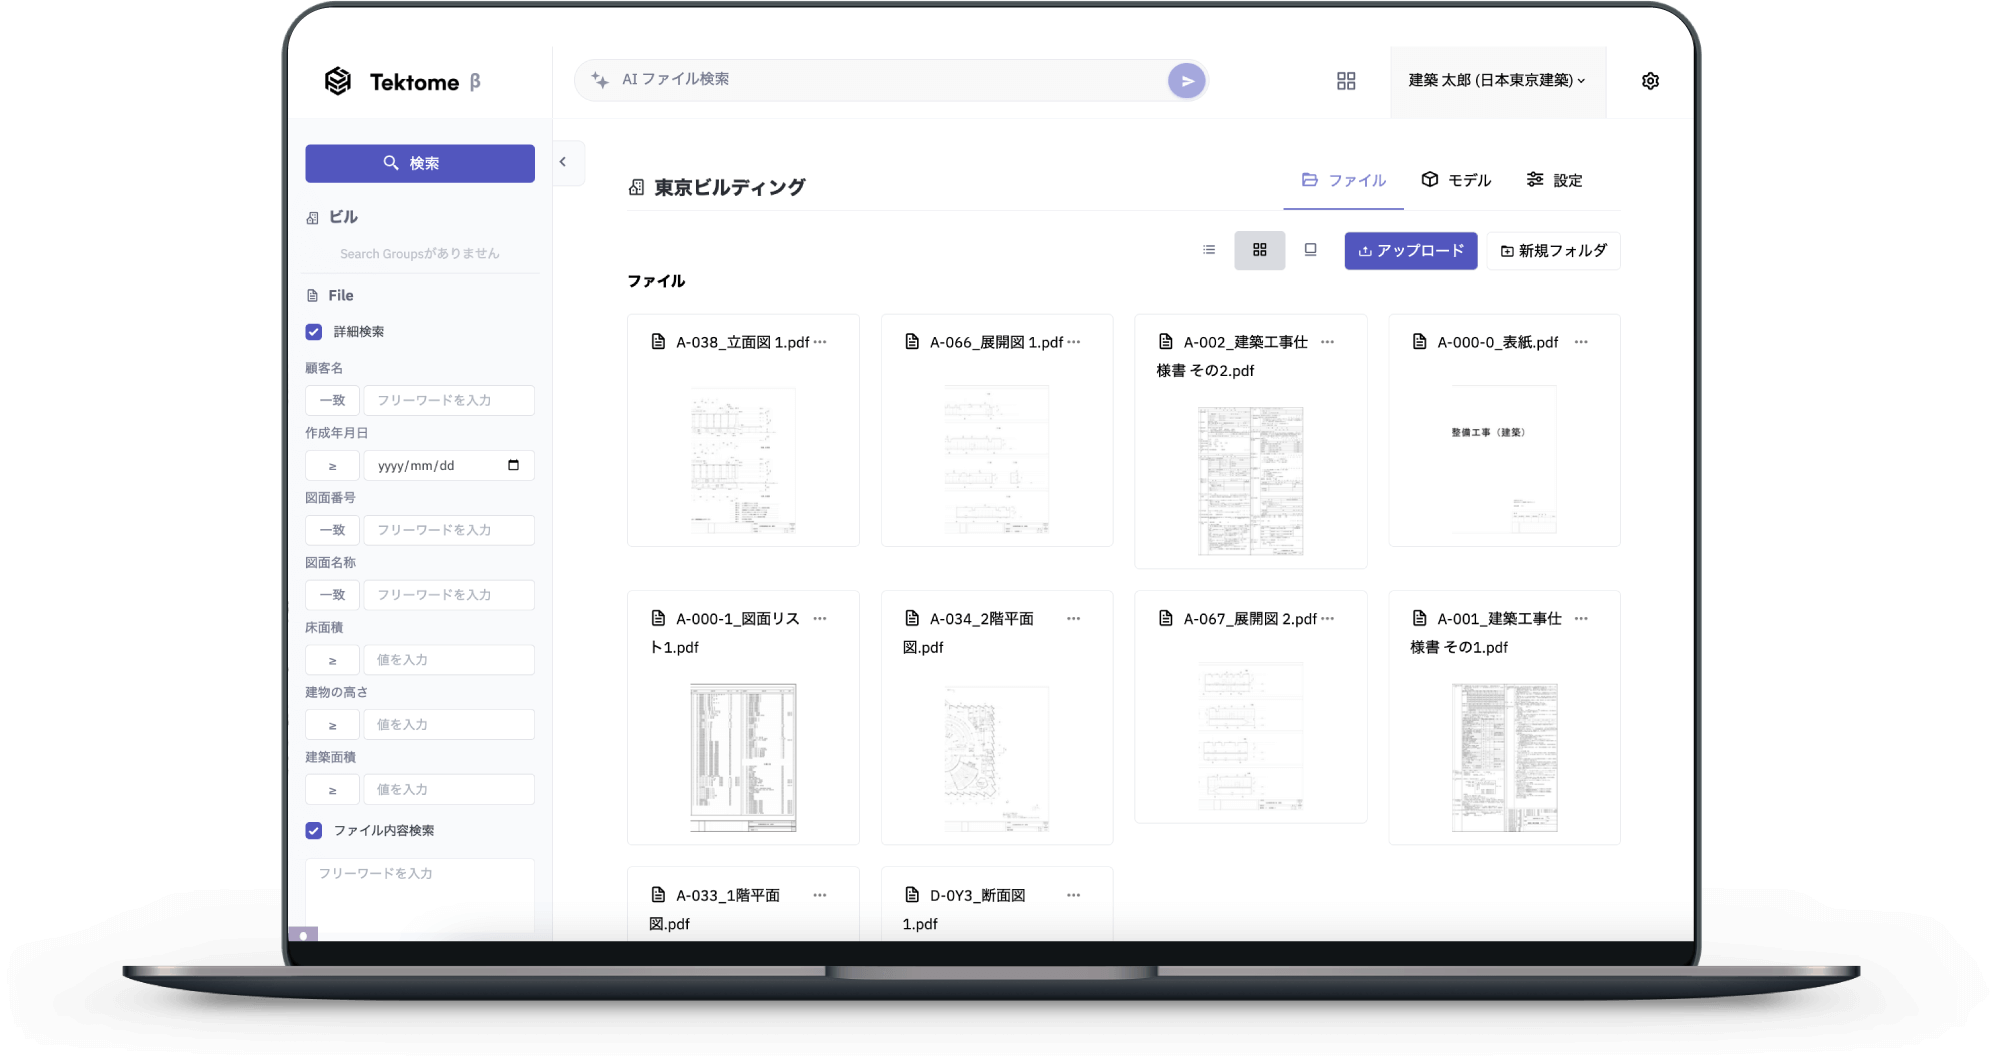Open user menu 建築 太郎 (日本東京建築)
Image resolution: width=2000 pixels, height=1063 pixels.
coord(1497,81)
